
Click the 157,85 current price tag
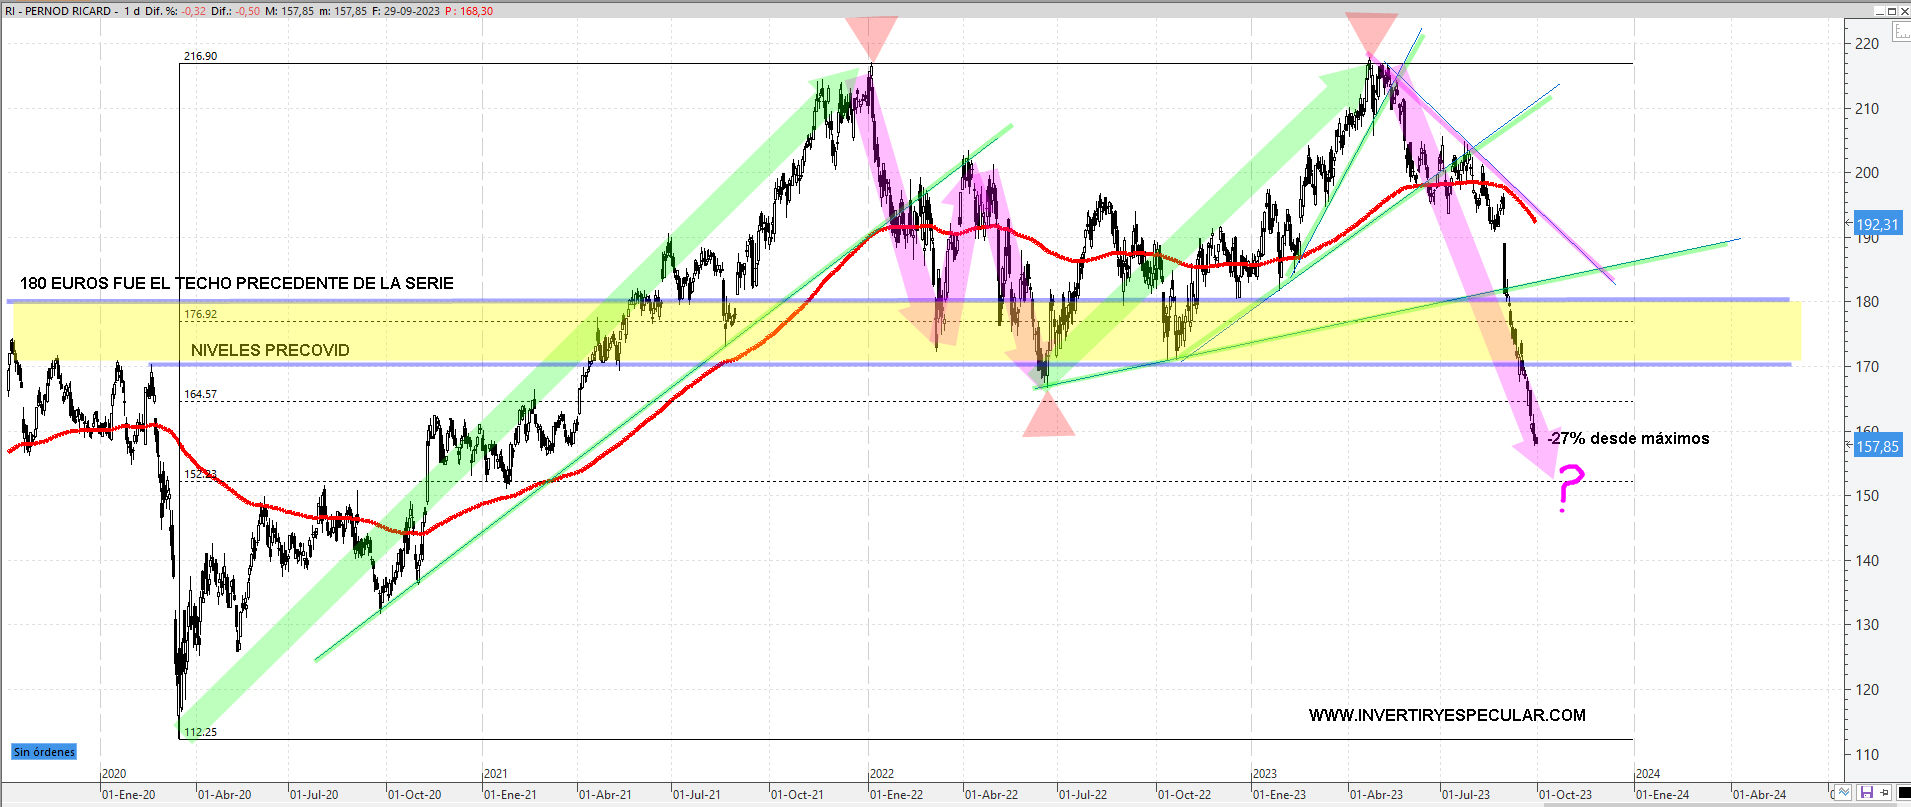pos(1877,447)
